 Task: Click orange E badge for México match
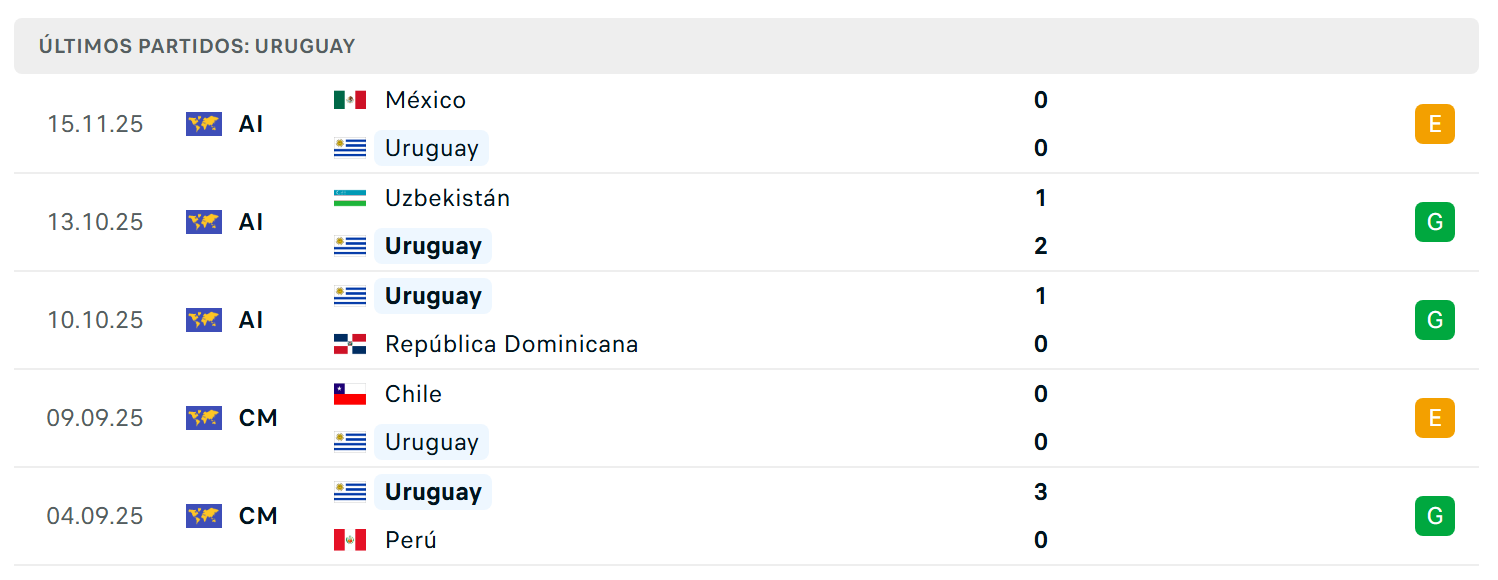click(x=1435, y=124)
